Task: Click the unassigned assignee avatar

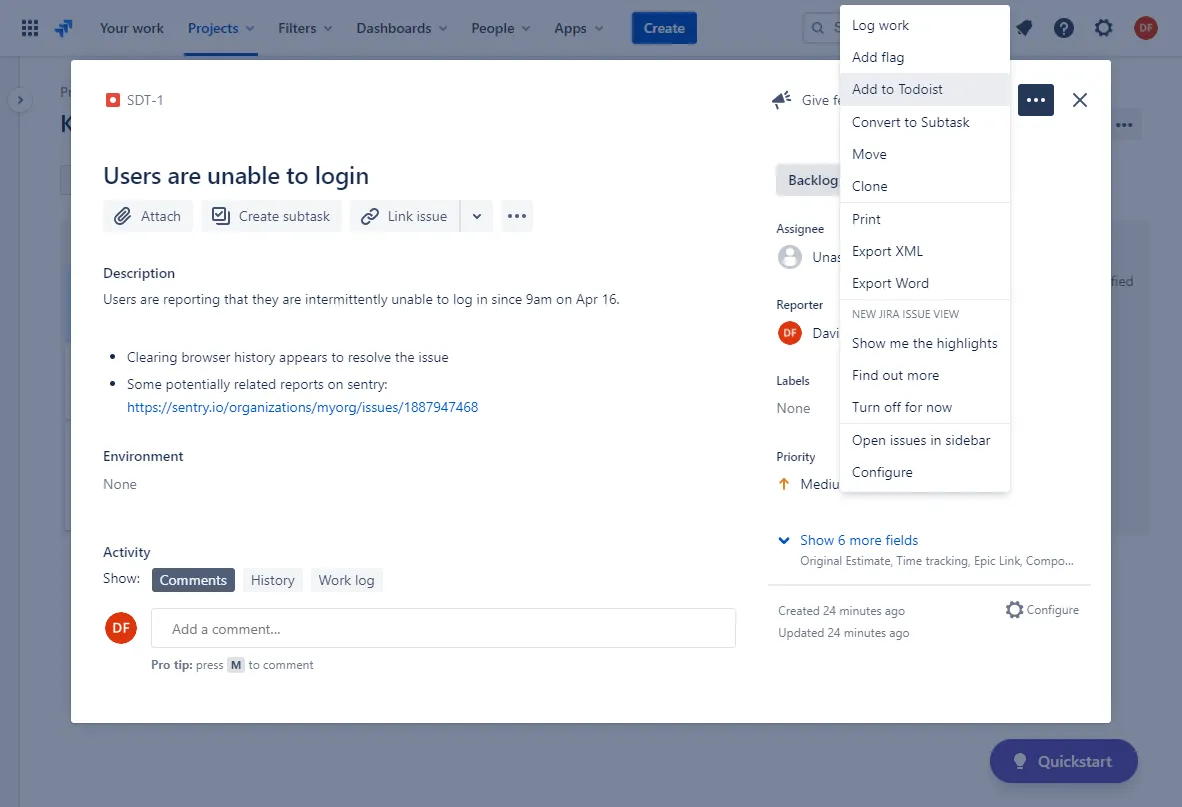Action: click(x=790, y=257)
